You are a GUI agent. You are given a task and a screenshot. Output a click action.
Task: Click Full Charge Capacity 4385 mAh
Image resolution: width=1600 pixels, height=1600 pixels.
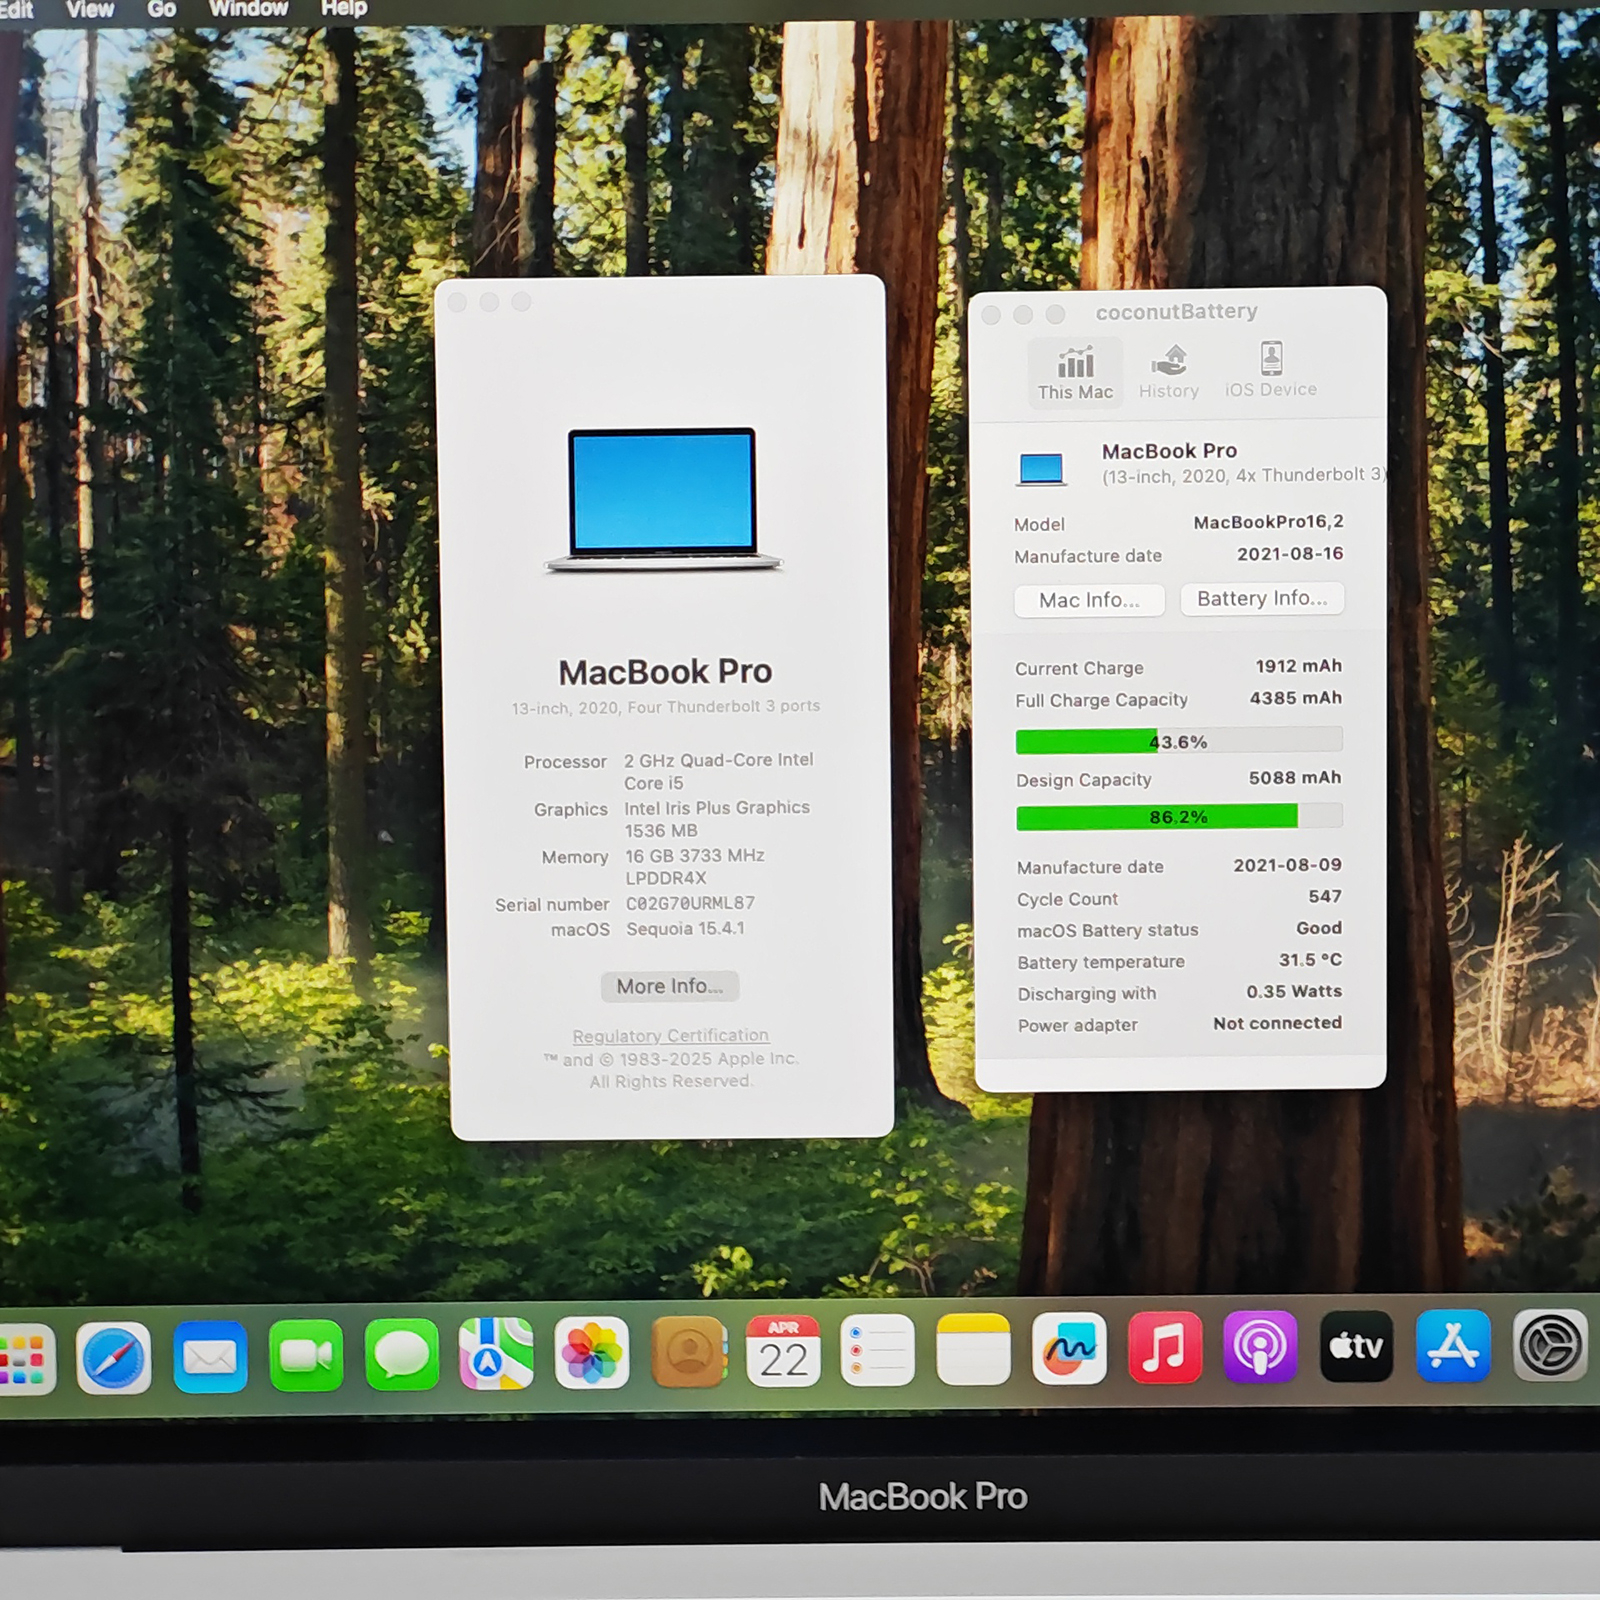[1295, 698]
